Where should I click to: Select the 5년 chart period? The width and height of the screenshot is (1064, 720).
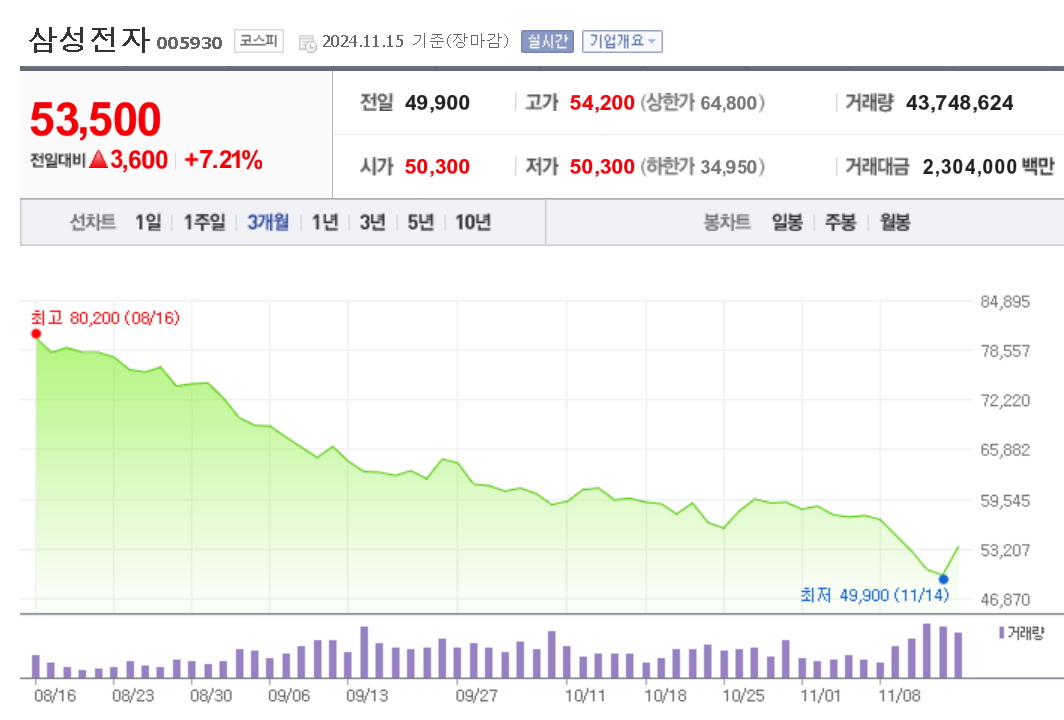pos(420,222)
